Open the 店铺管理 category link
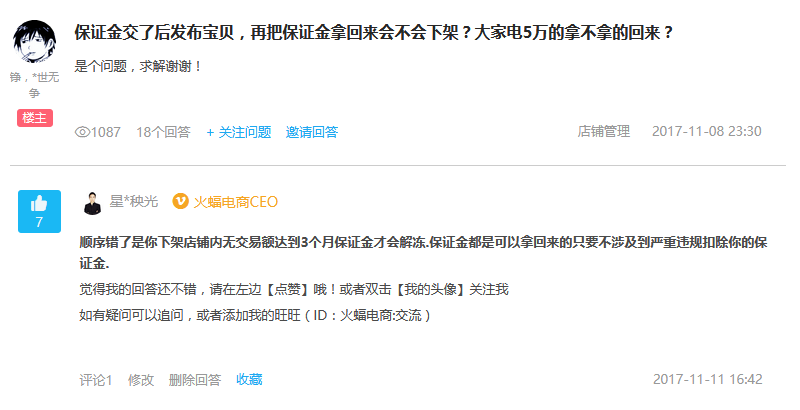The image size is (800, 410). pos(604,131)
